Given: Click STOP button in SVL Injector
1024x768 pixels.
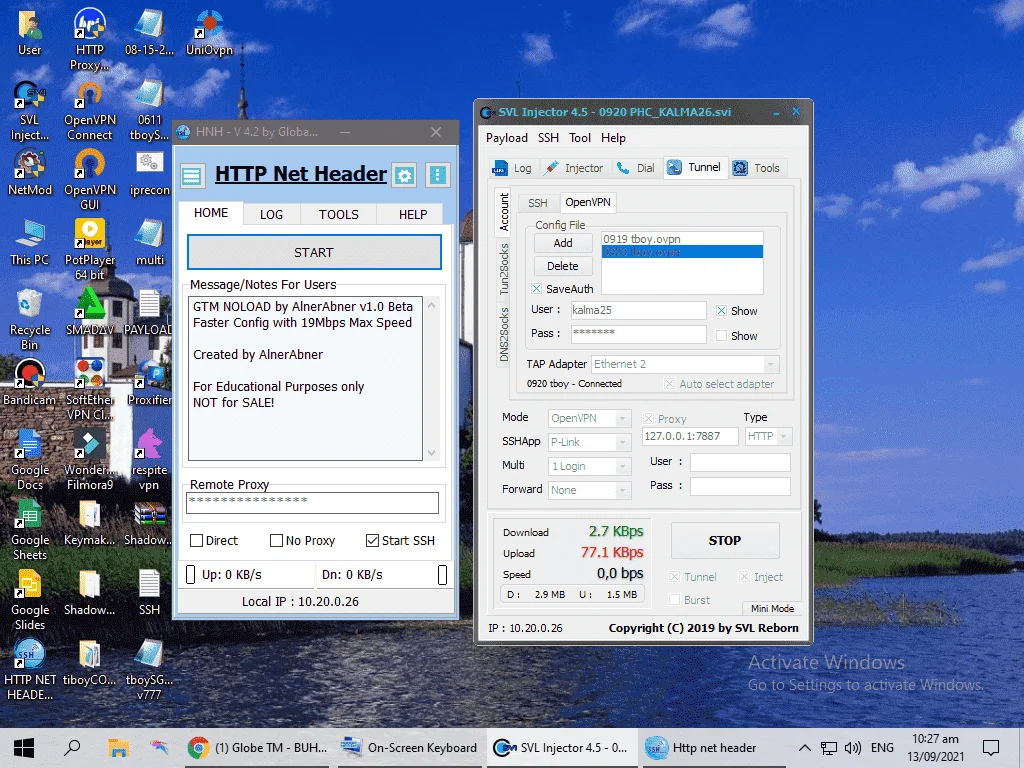Looking at the screenshot, I should (x=725, y=541).
